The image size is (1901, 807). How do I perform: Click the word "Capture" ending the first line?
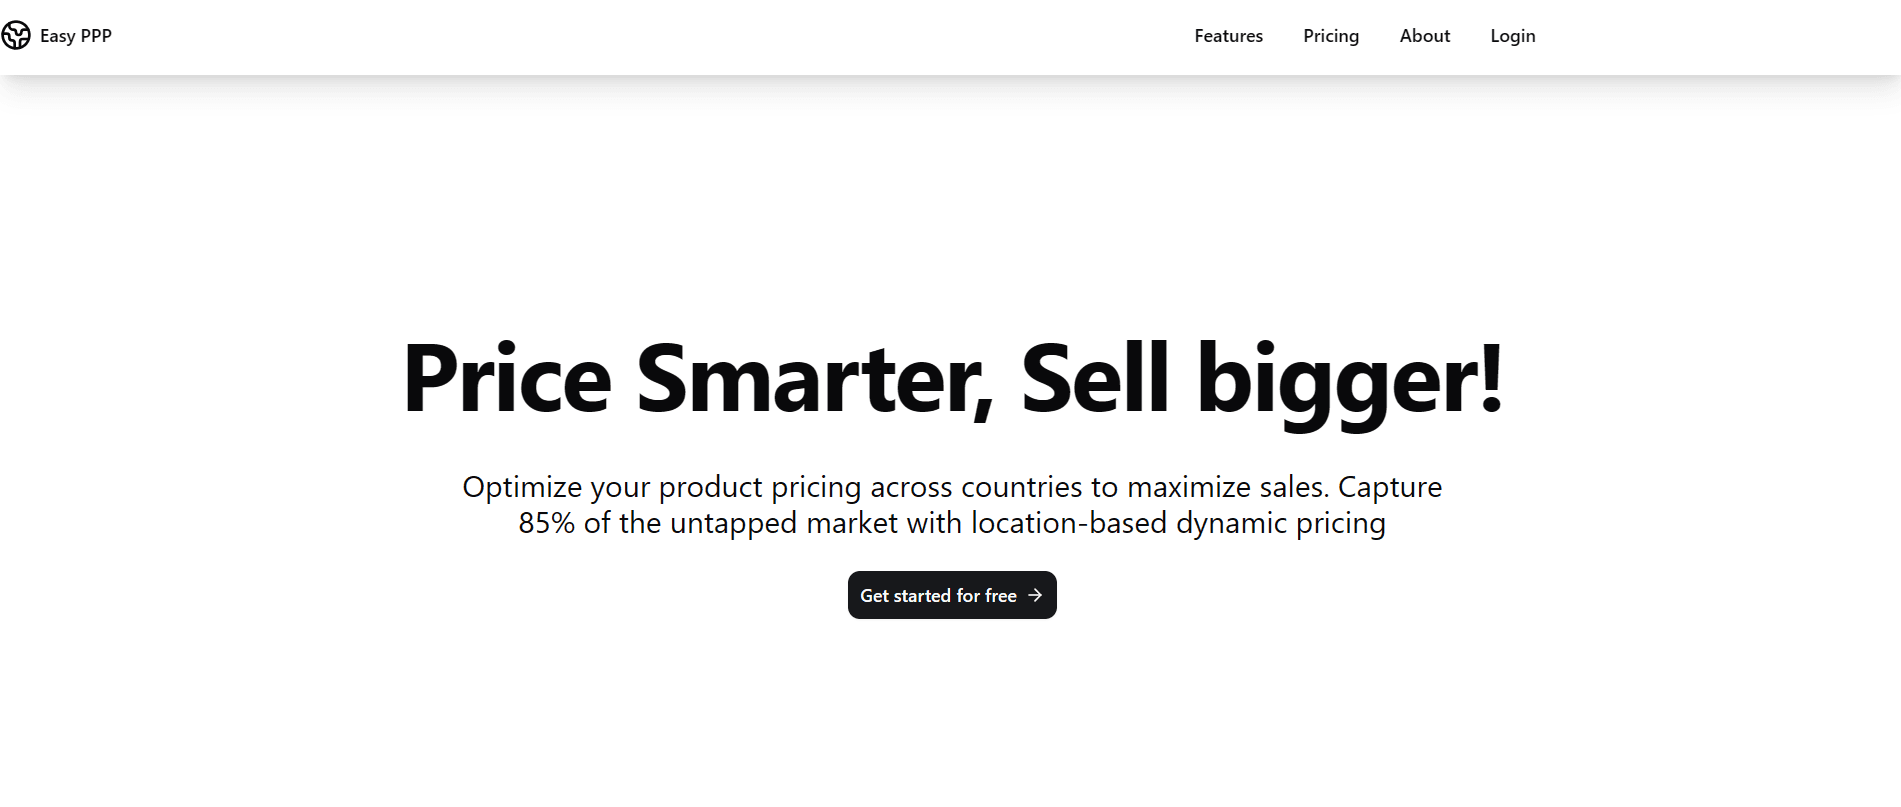pyautogui.click(x=1390, y=487)
